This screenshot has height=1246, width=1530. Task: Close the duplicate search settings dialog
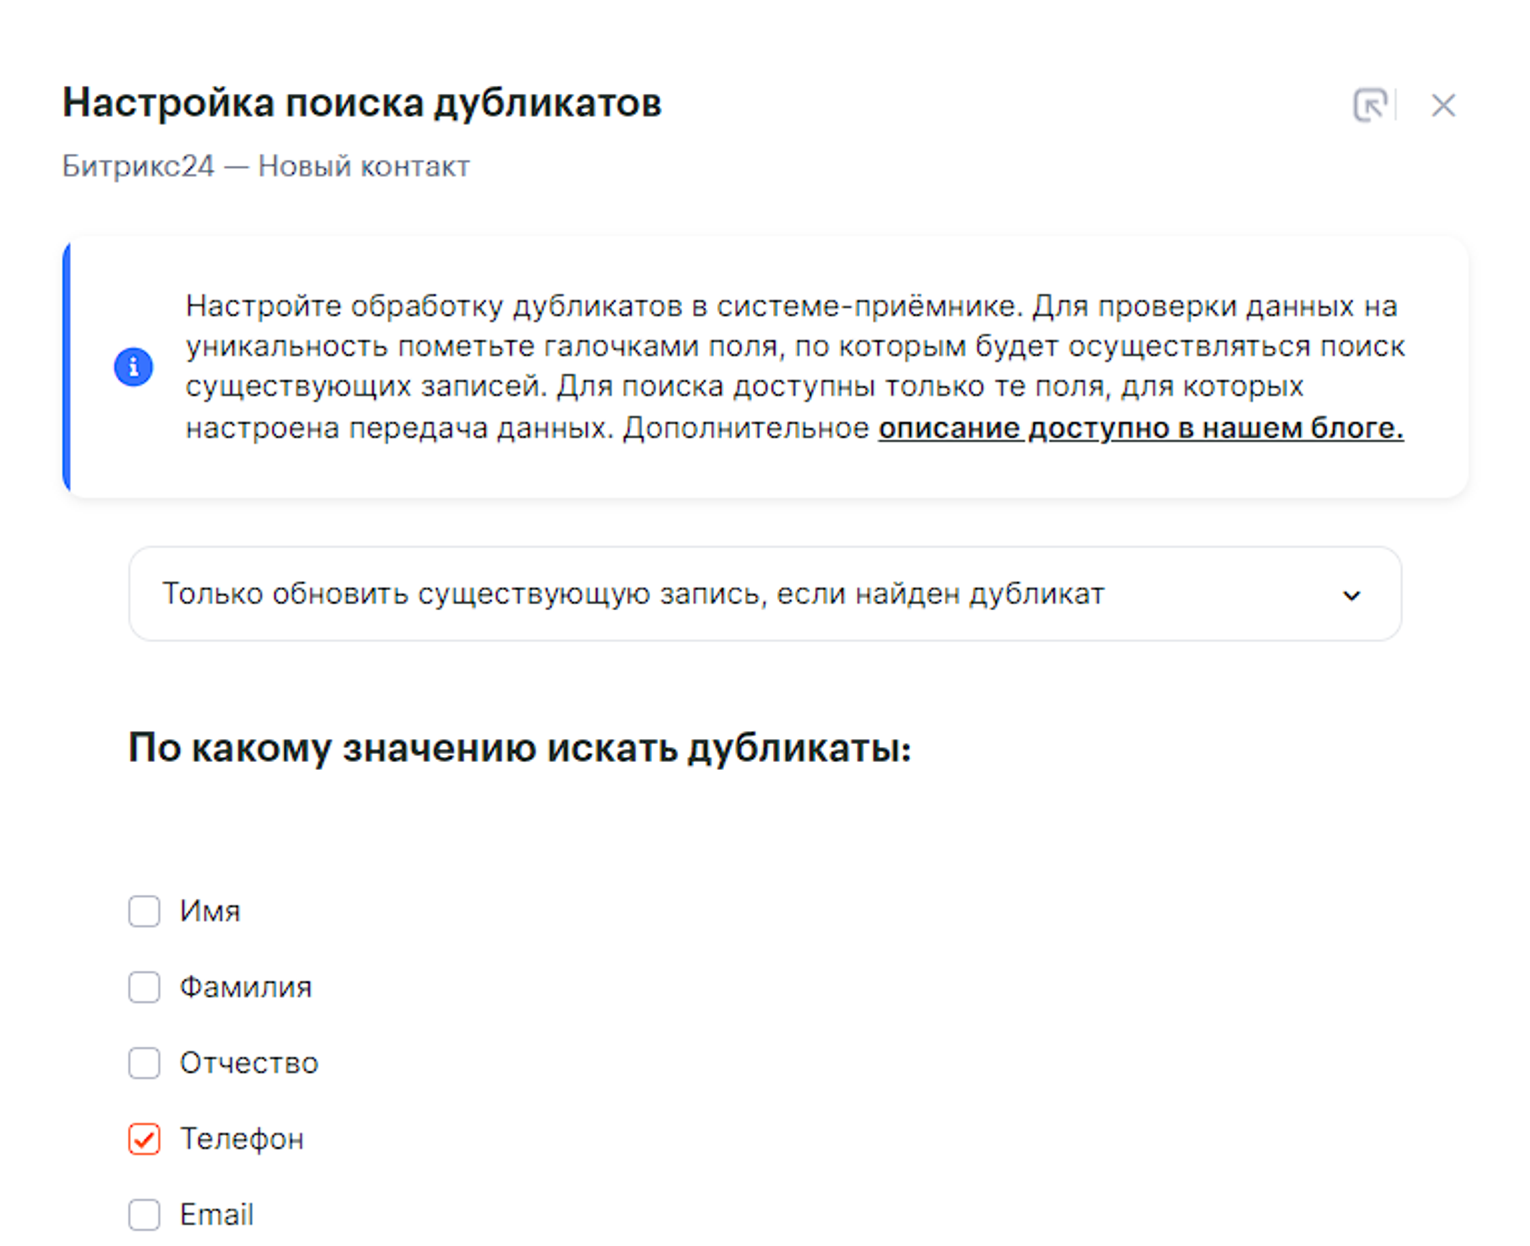point(1442,105)
